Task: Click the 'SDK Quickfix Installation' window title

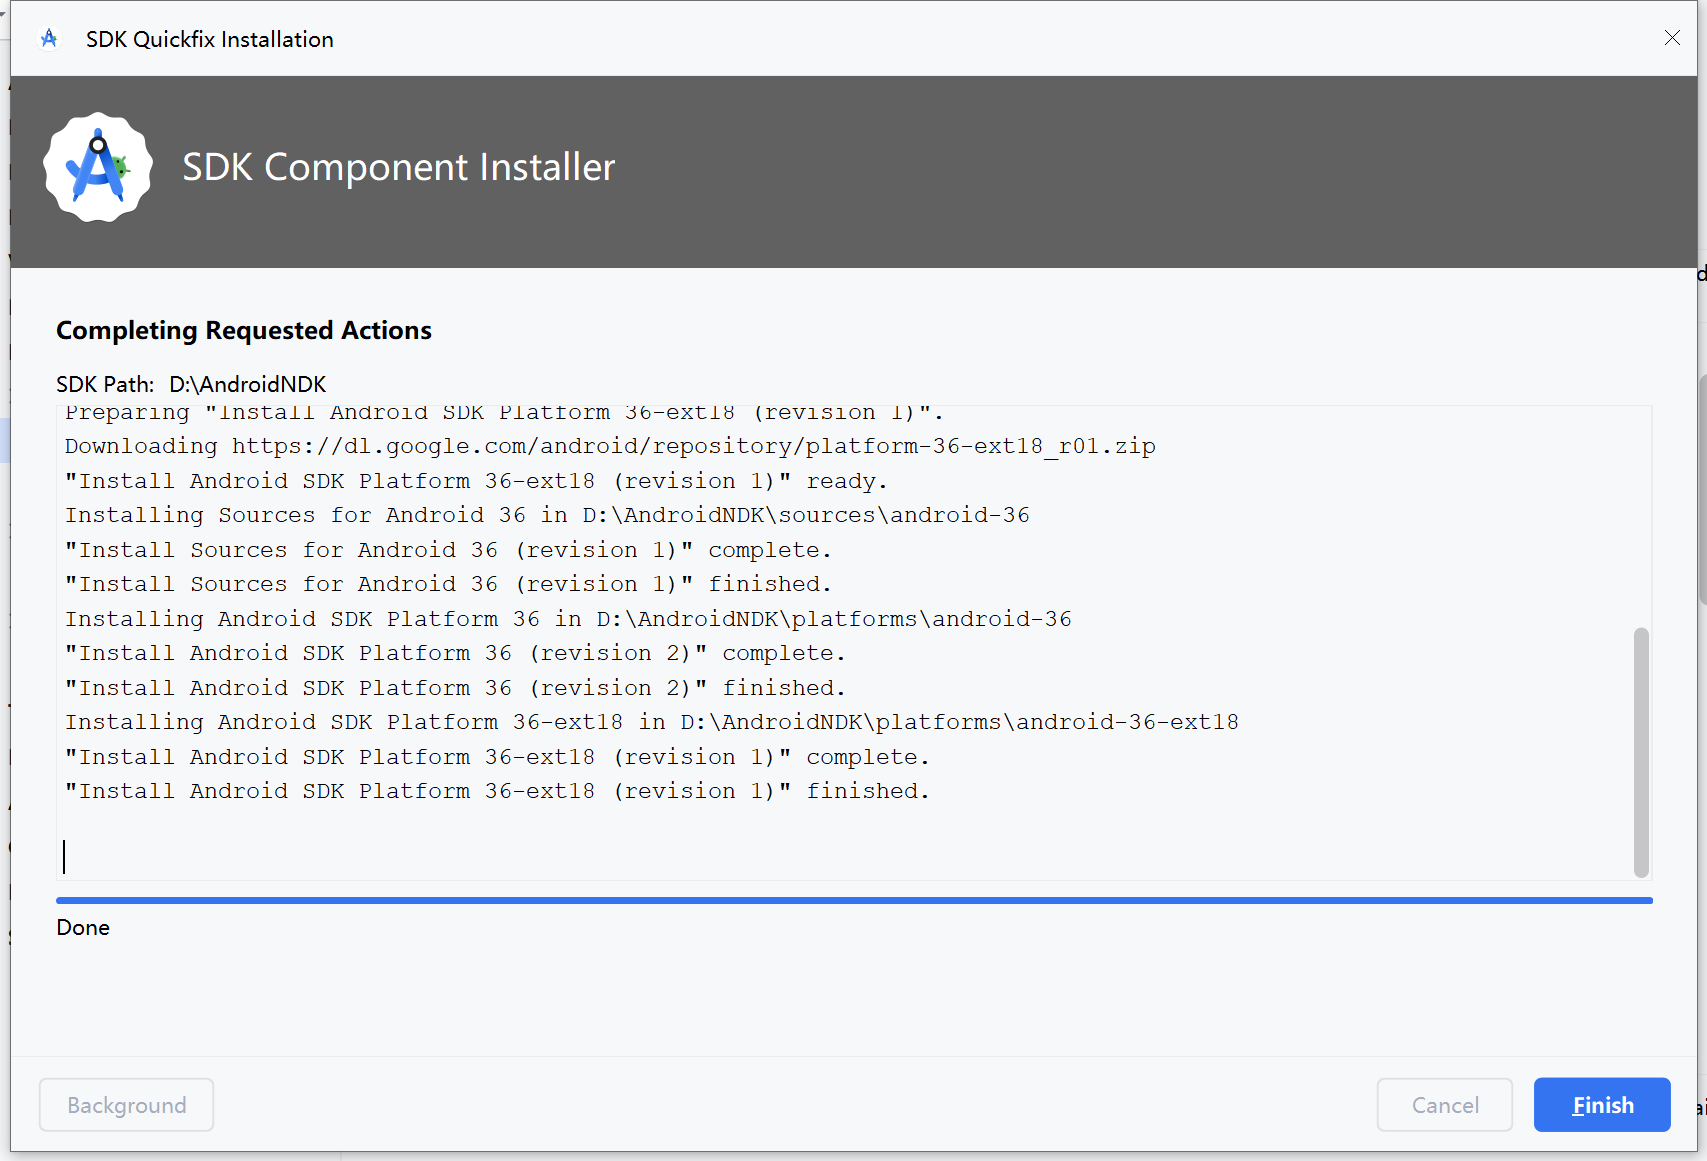Action: coord(210,39)
